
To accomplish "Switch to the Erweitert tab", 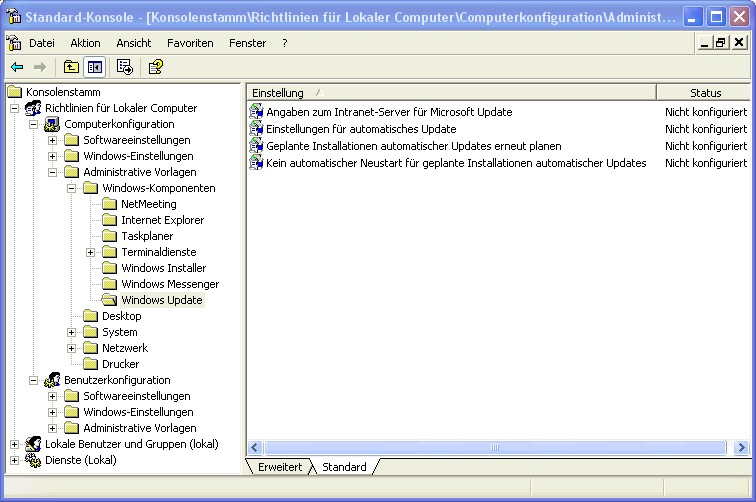I will pyautogui.click(x=280, y=467).
